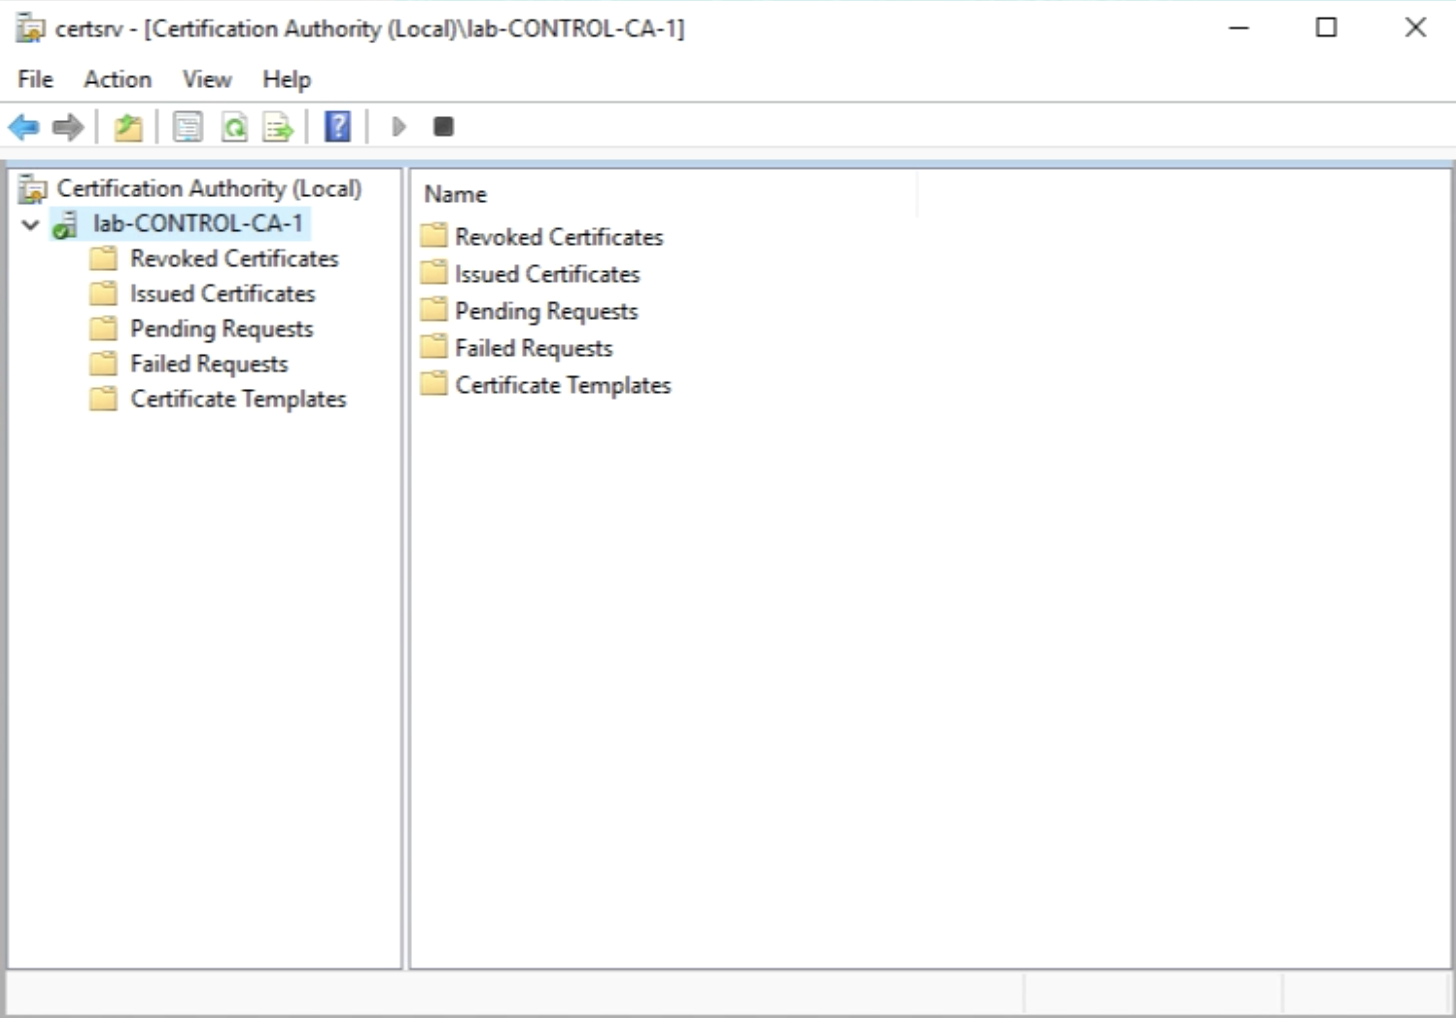Screen dimensions: 1456x1018
Task: Click the Up one level folder icon
Action: click(128, 127)
